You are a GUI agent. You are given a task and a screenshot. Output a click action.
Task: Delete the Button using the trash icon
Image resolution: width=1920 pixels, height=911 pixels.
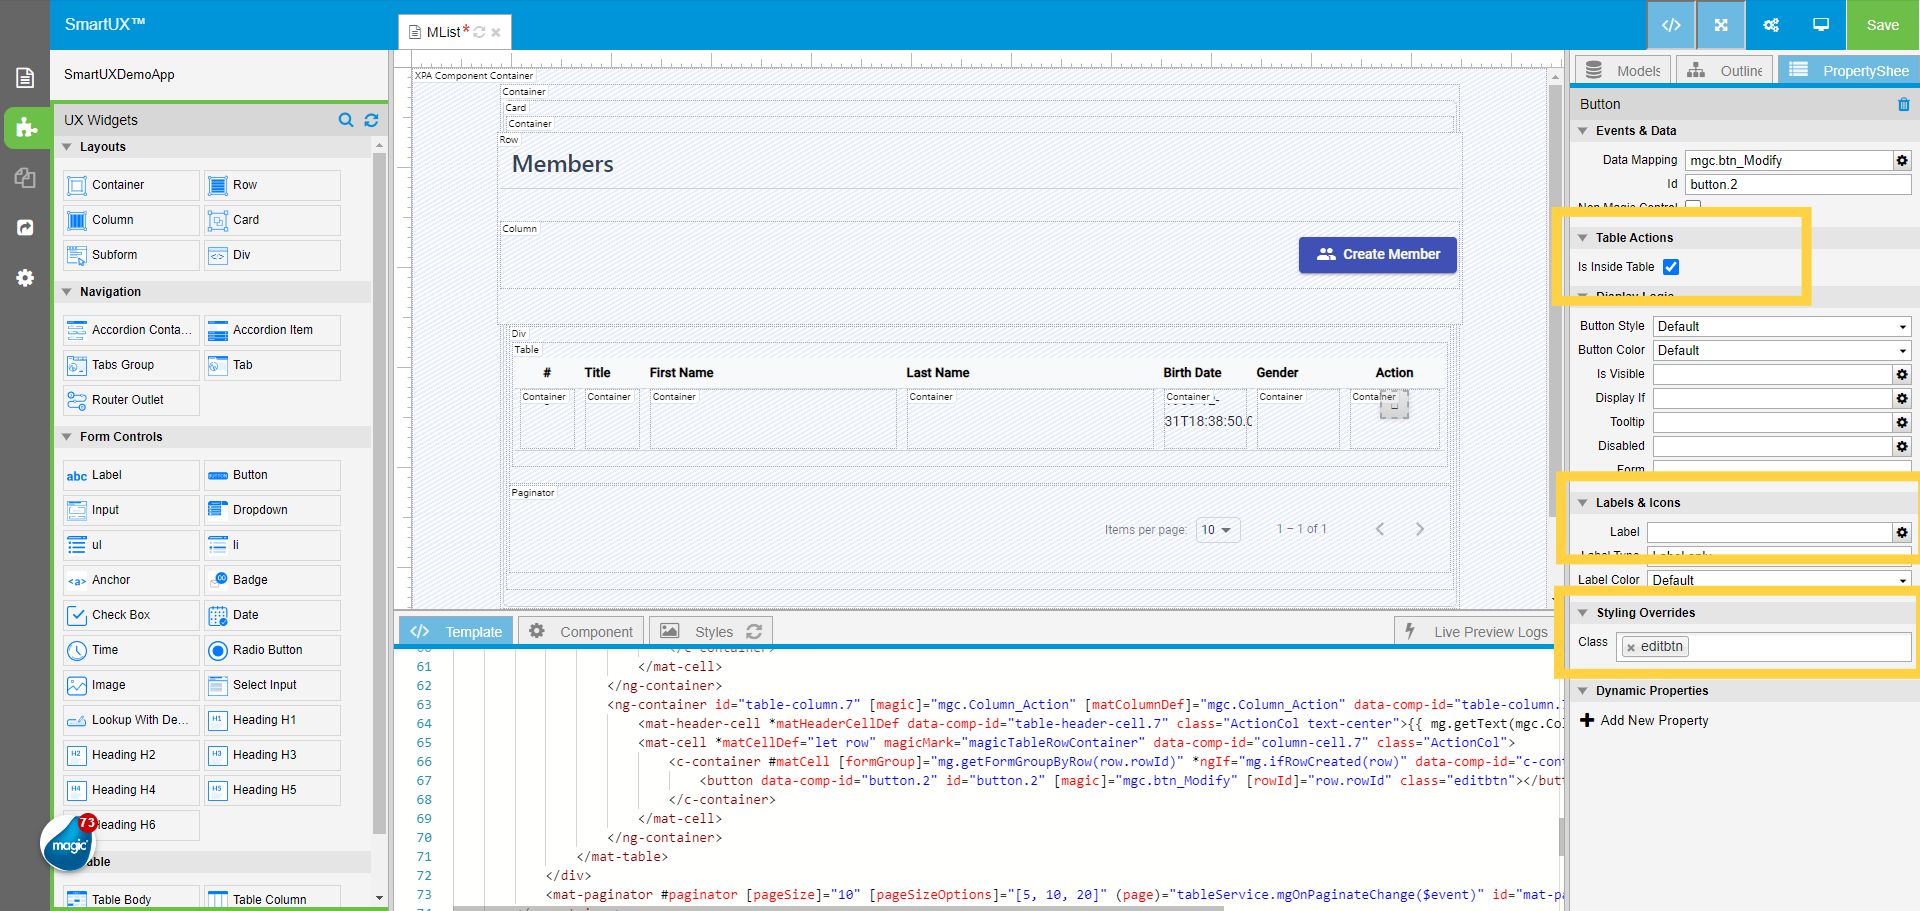[x=1903, y=104]
